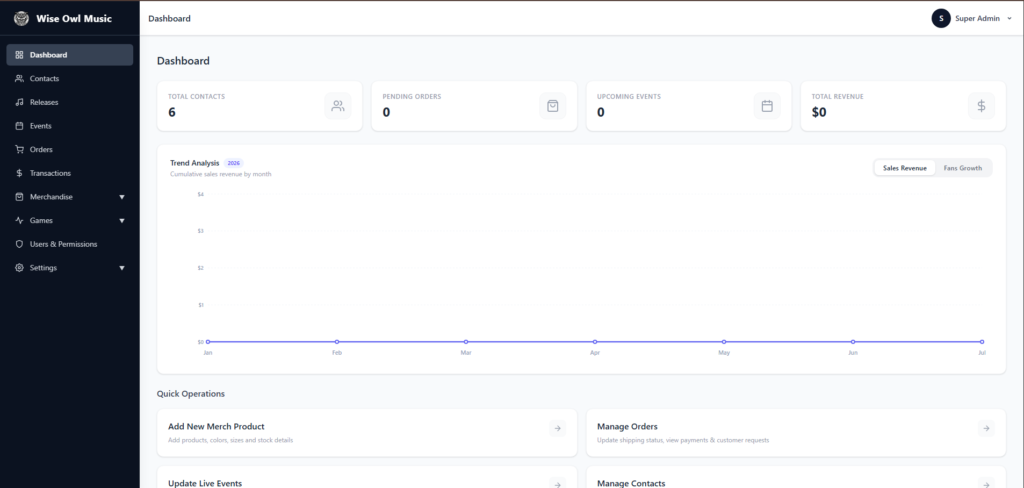Viewport: 1024px width, 488px height.
Task: Click the Jun data point on chart
Action: click(852, 342)
